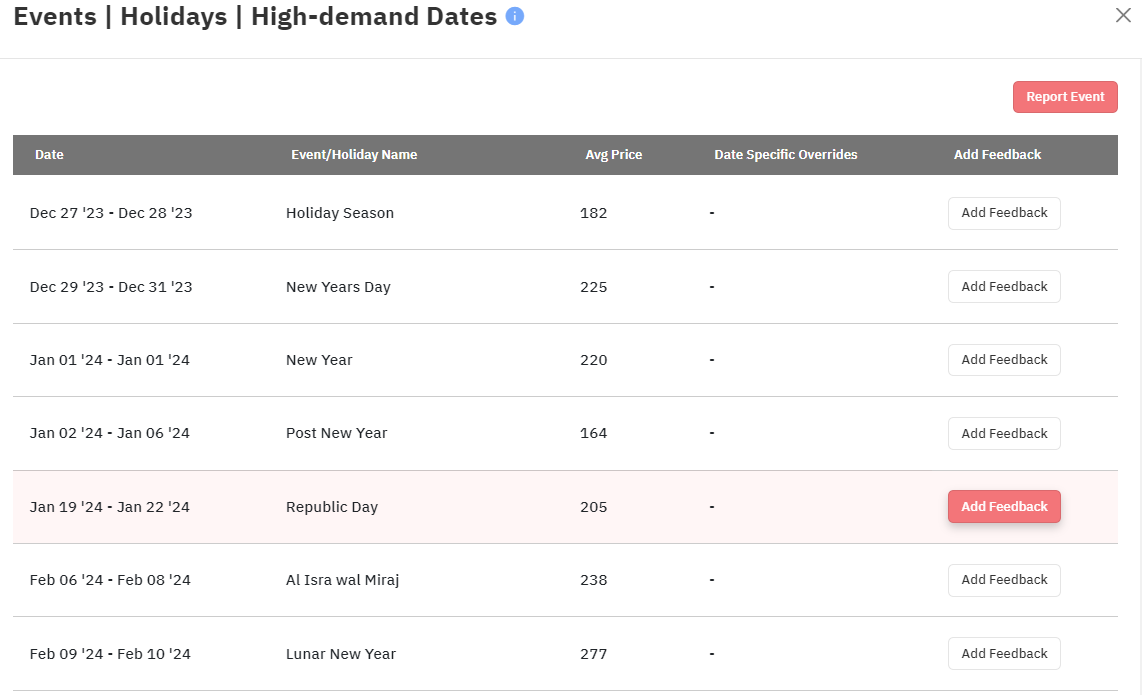The height and width of the screenshot is (695, 1142).
Task: Close the Events and Holidays dialog
Action: coord(1123,15)
